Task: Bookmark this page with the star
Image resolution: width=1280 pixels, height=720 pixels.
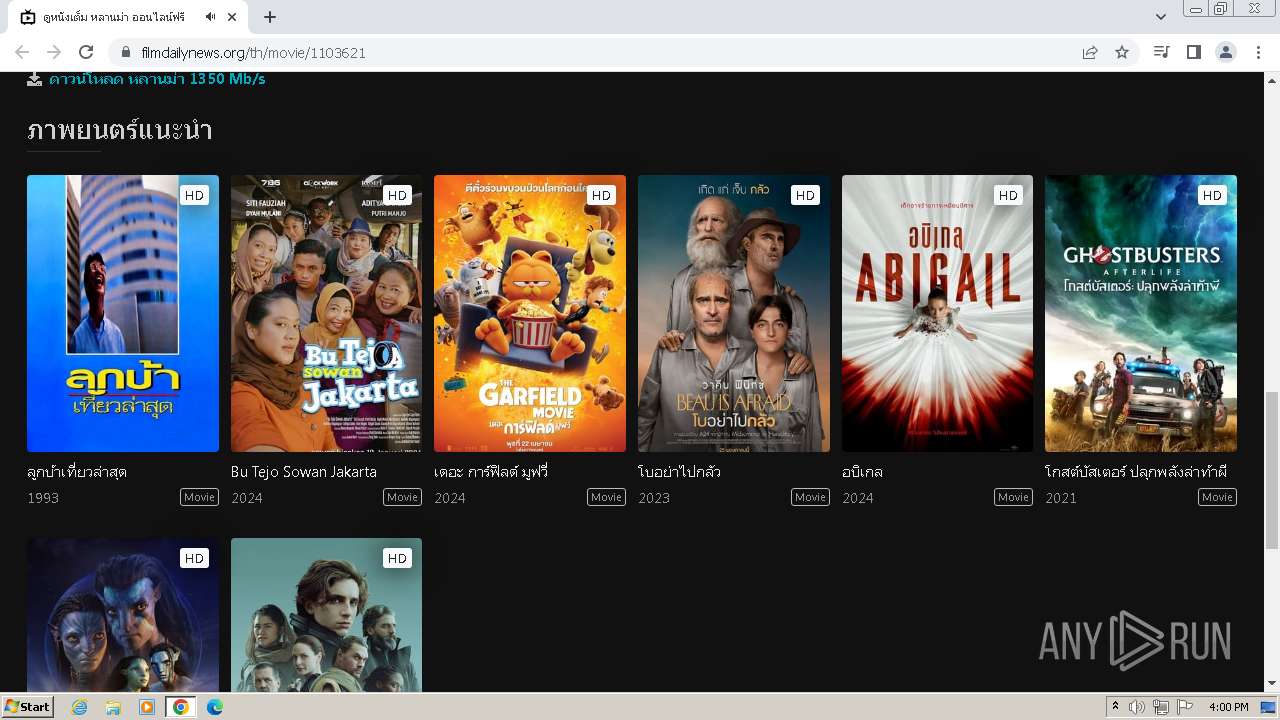Action: click(1122, 52)
